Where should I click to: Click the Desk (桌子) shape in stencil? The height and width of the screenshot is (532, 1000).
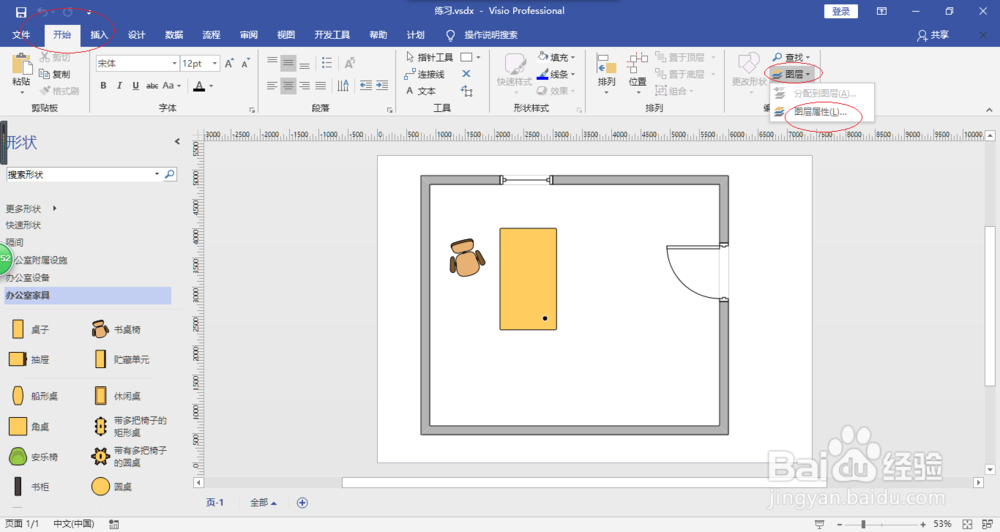[30, 329]
